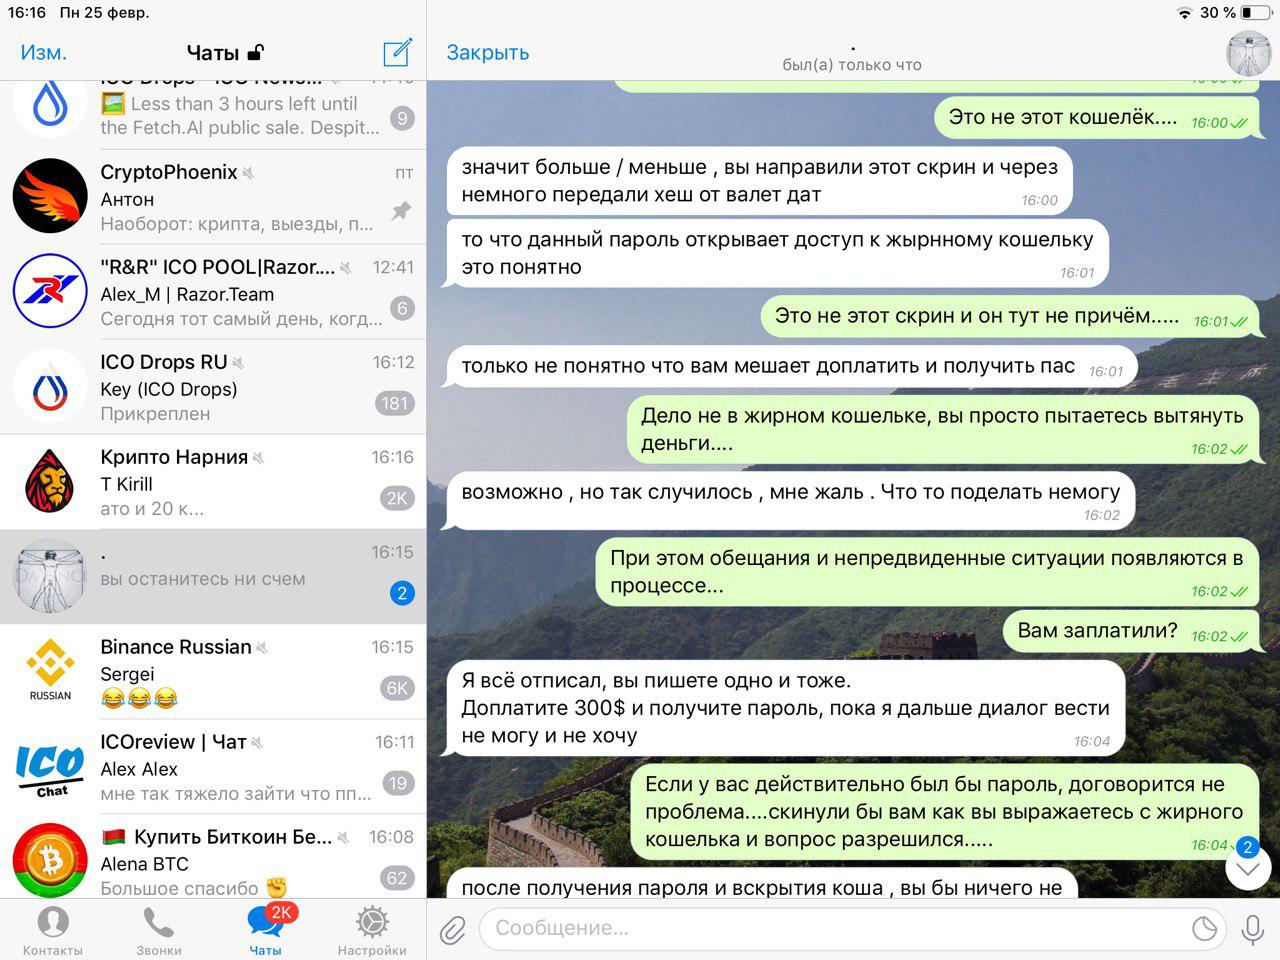Switch to the Звонки tab
This screenshot has height=960, width=1280.
[159, 931]
